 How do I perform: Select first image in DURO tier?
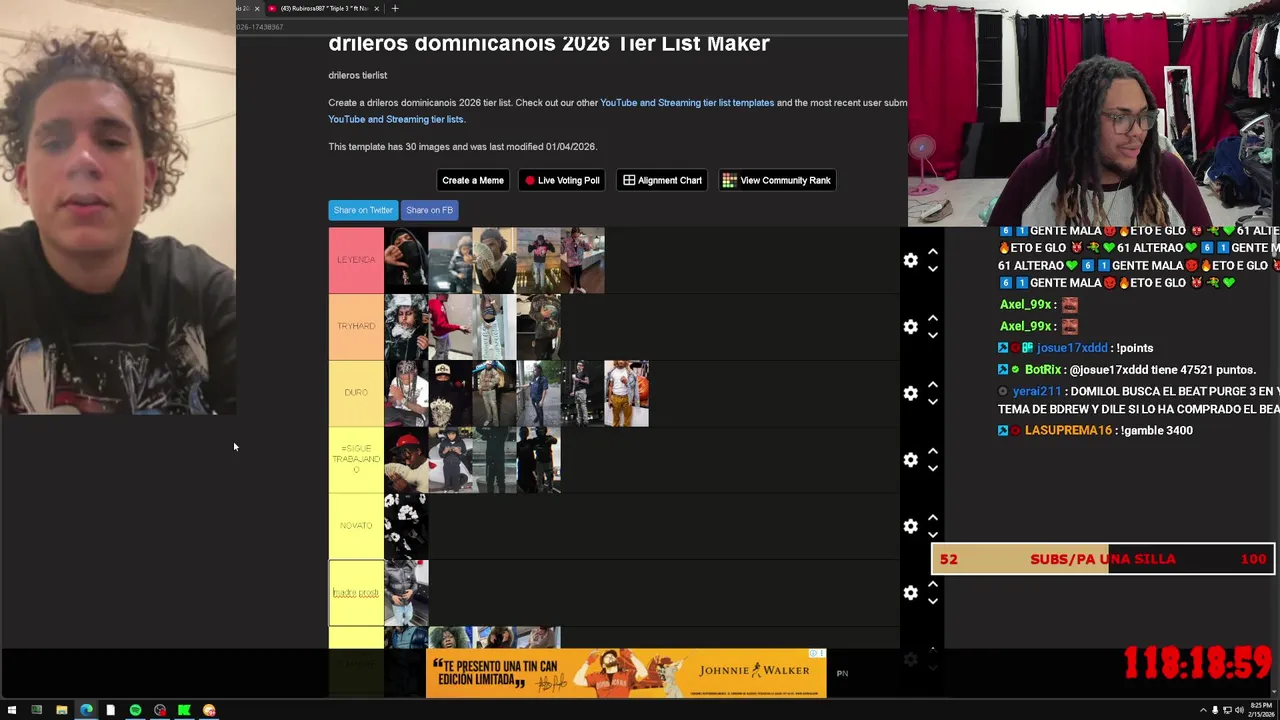[x=406, y=393]
